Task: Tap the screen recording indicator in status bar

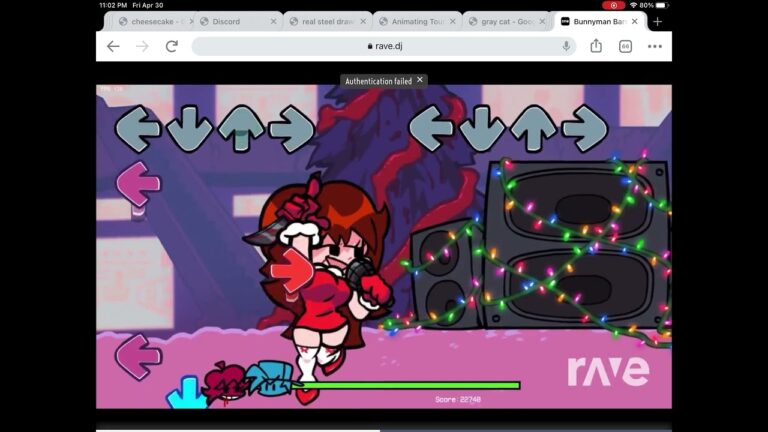Action: pyautogui.click(x=613, y=5)
